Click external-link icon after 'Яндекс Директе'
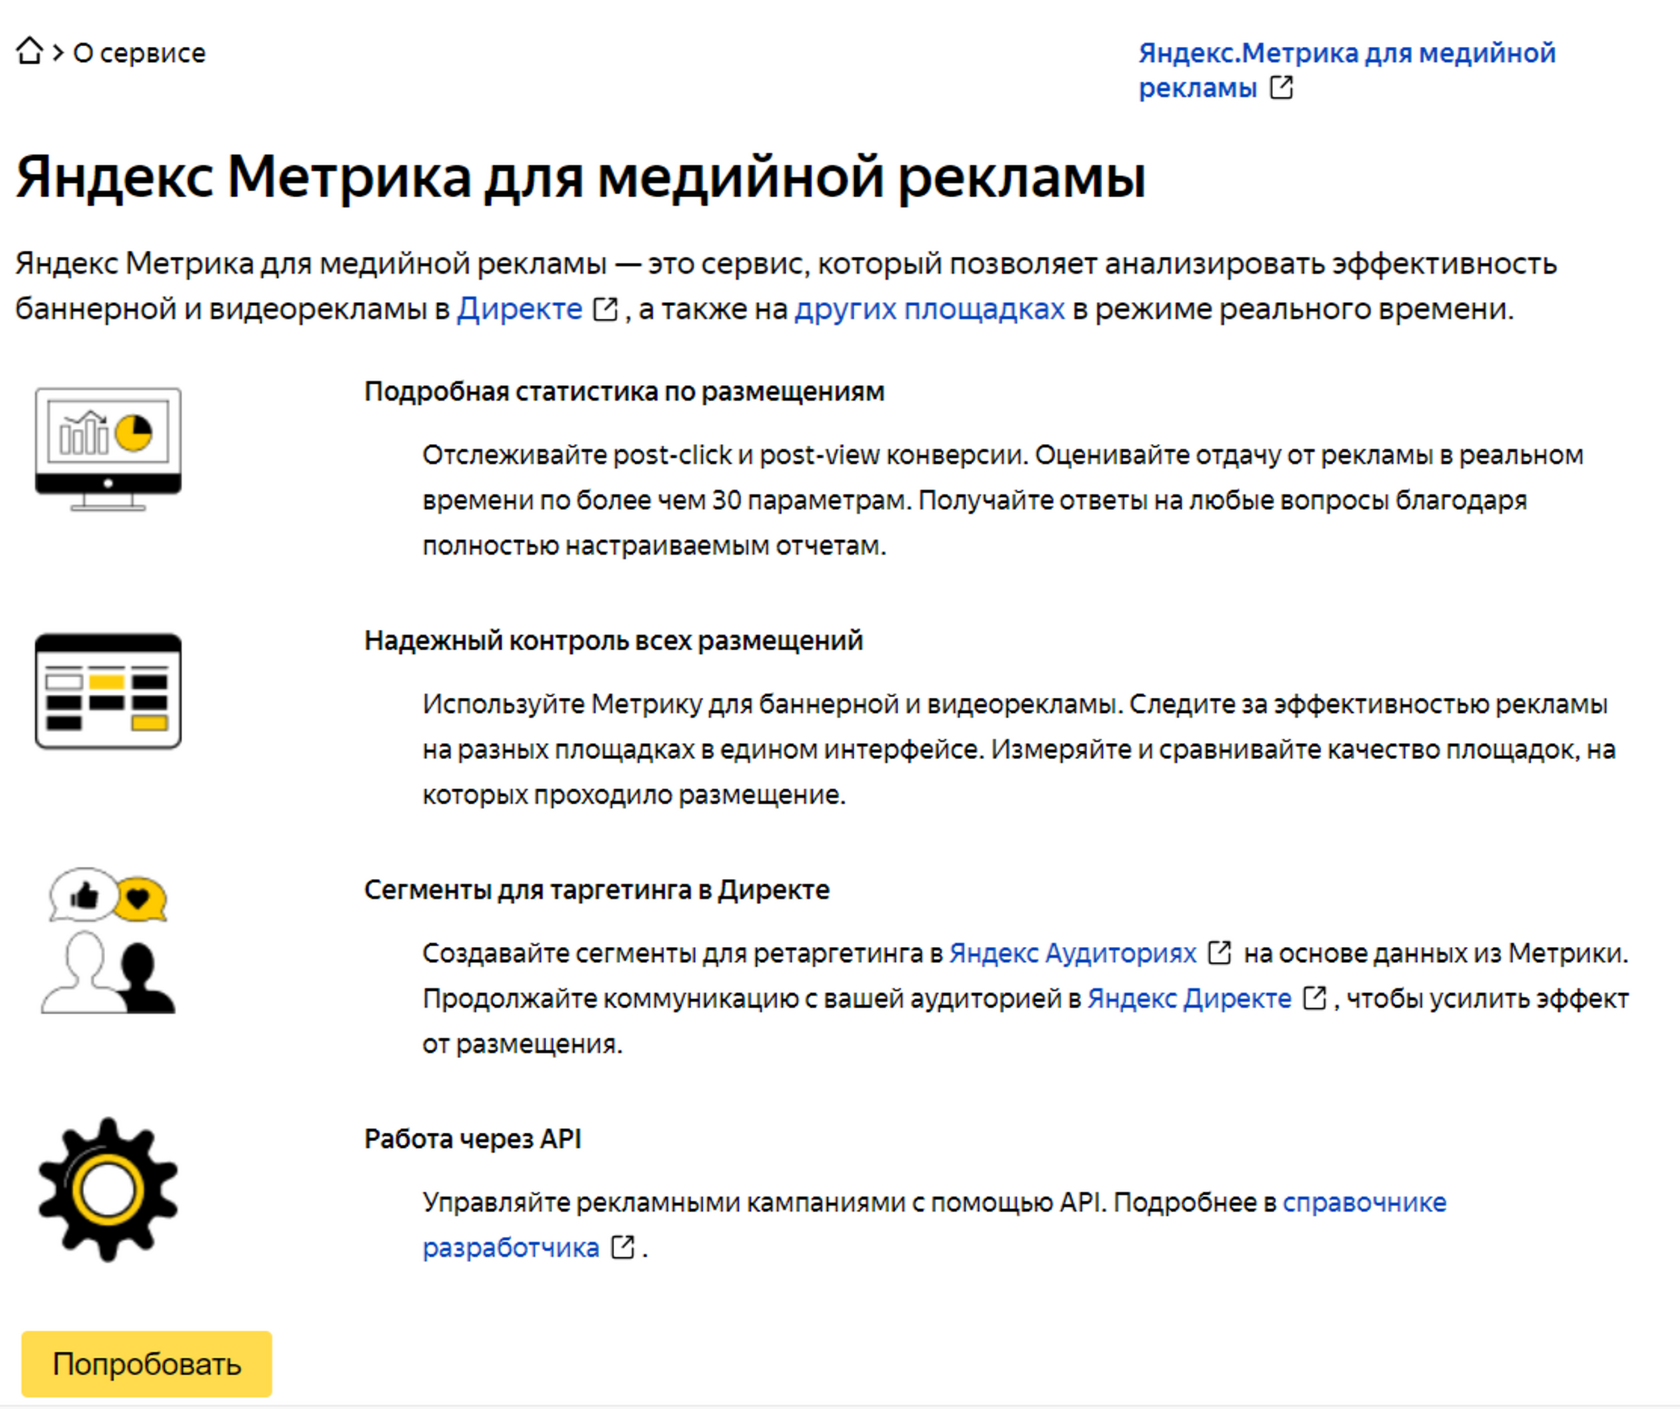1680x1409 pixels. [1315, 998]
